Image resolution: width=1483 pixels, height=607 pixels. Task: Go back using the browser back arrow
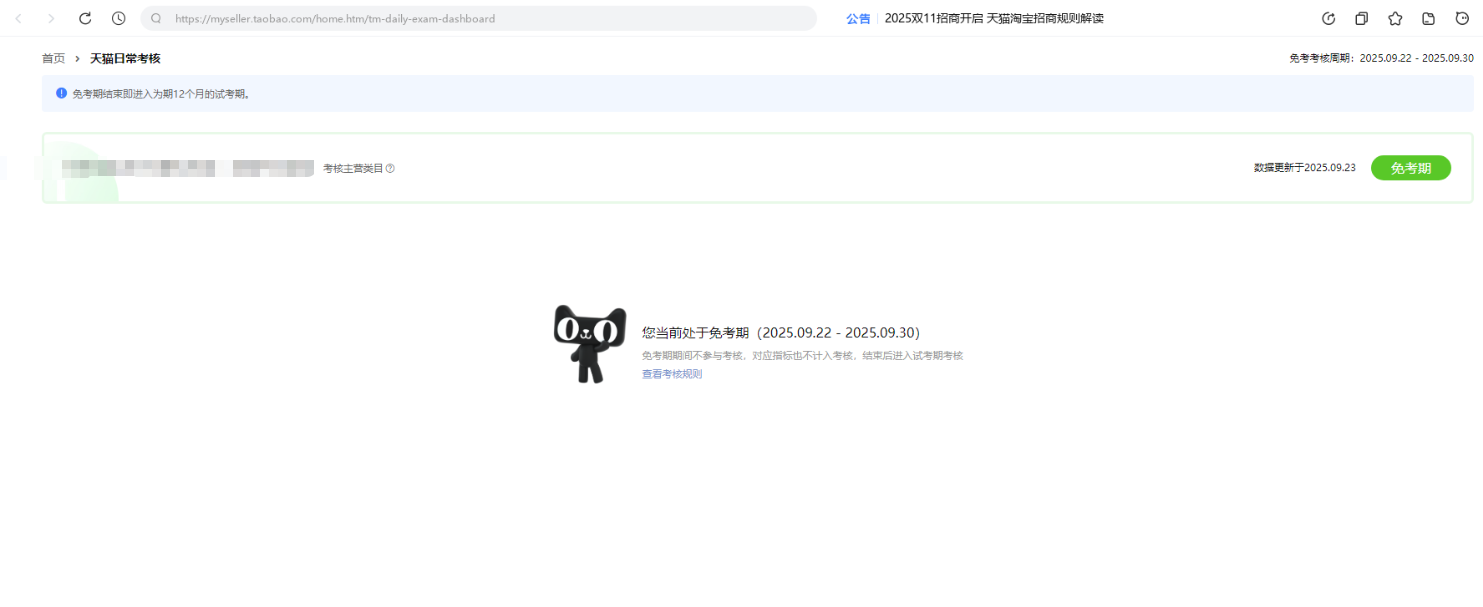(18, 18)
